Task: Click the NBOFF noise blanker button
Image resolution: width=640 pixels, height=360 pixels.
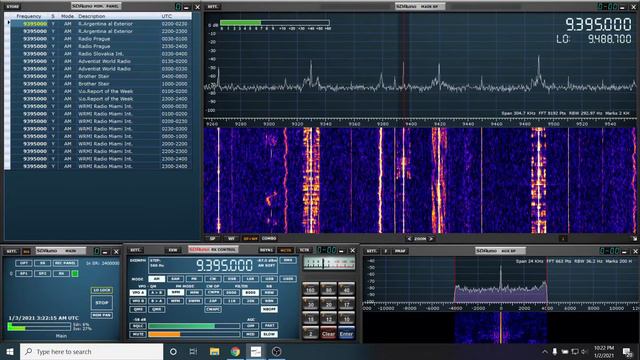Action: (269, 309)
